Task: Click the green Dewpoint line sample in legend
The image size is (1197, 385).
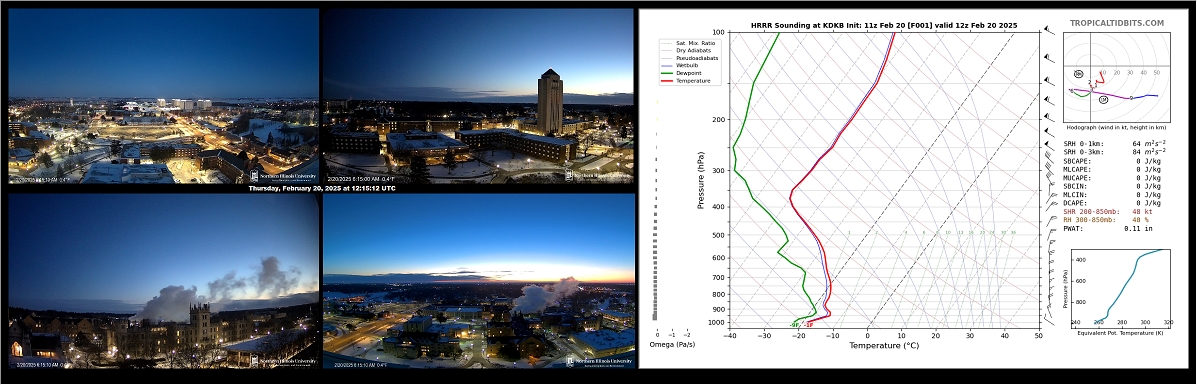Action: point(666,73)
